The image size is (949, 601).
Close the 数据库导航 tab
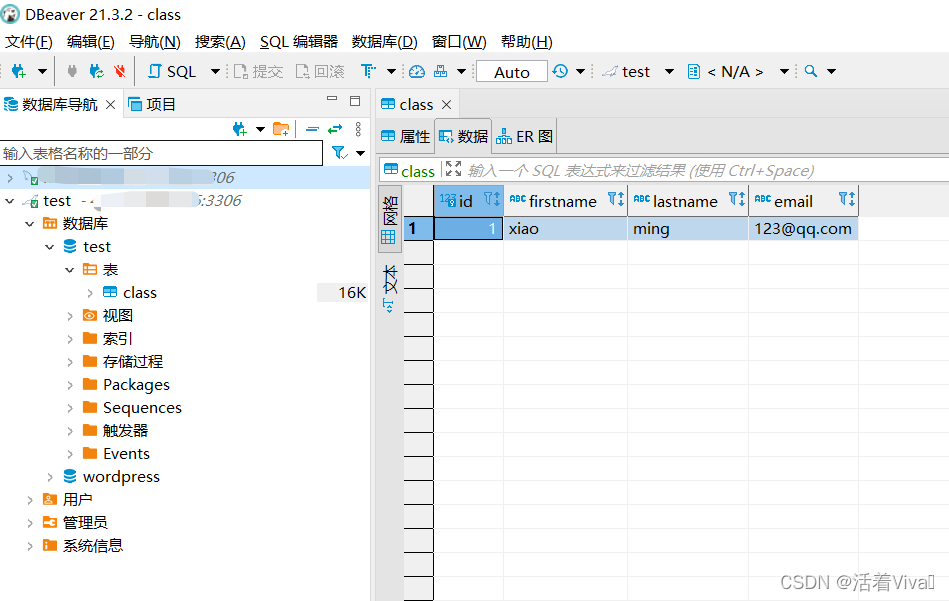tap(110, 105)
